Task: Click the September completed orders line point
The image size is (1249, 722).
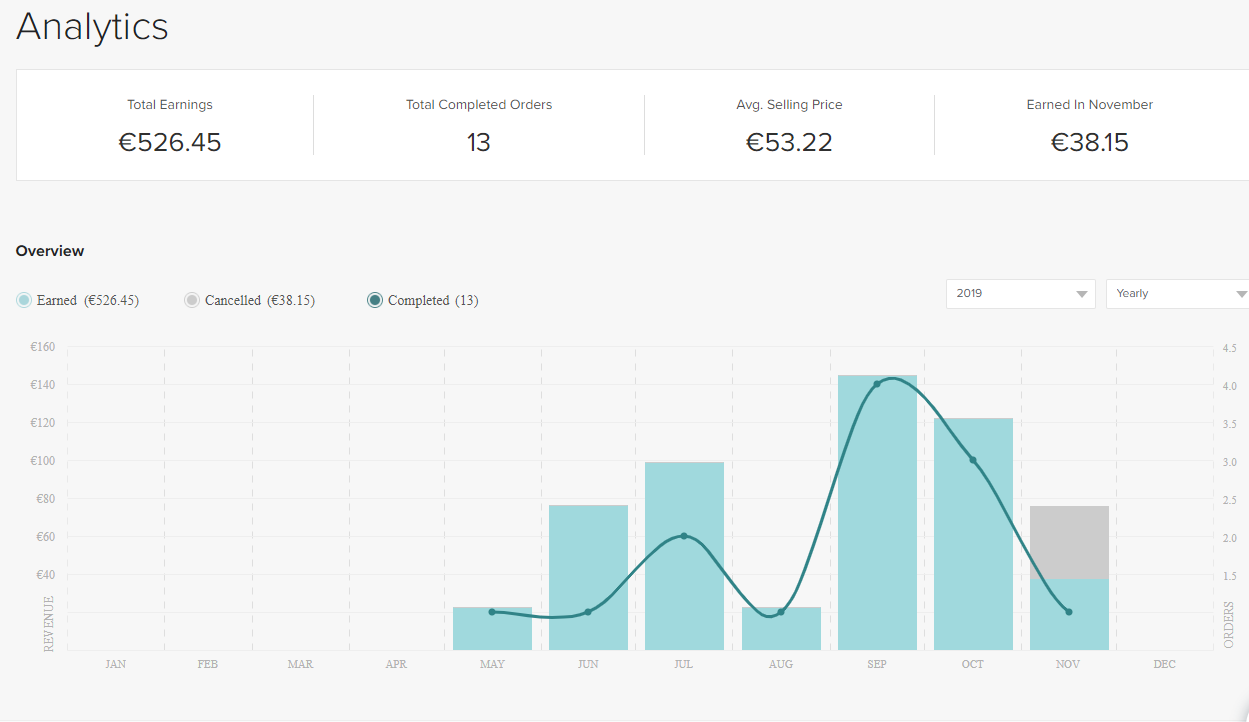Action: (877, 384)
